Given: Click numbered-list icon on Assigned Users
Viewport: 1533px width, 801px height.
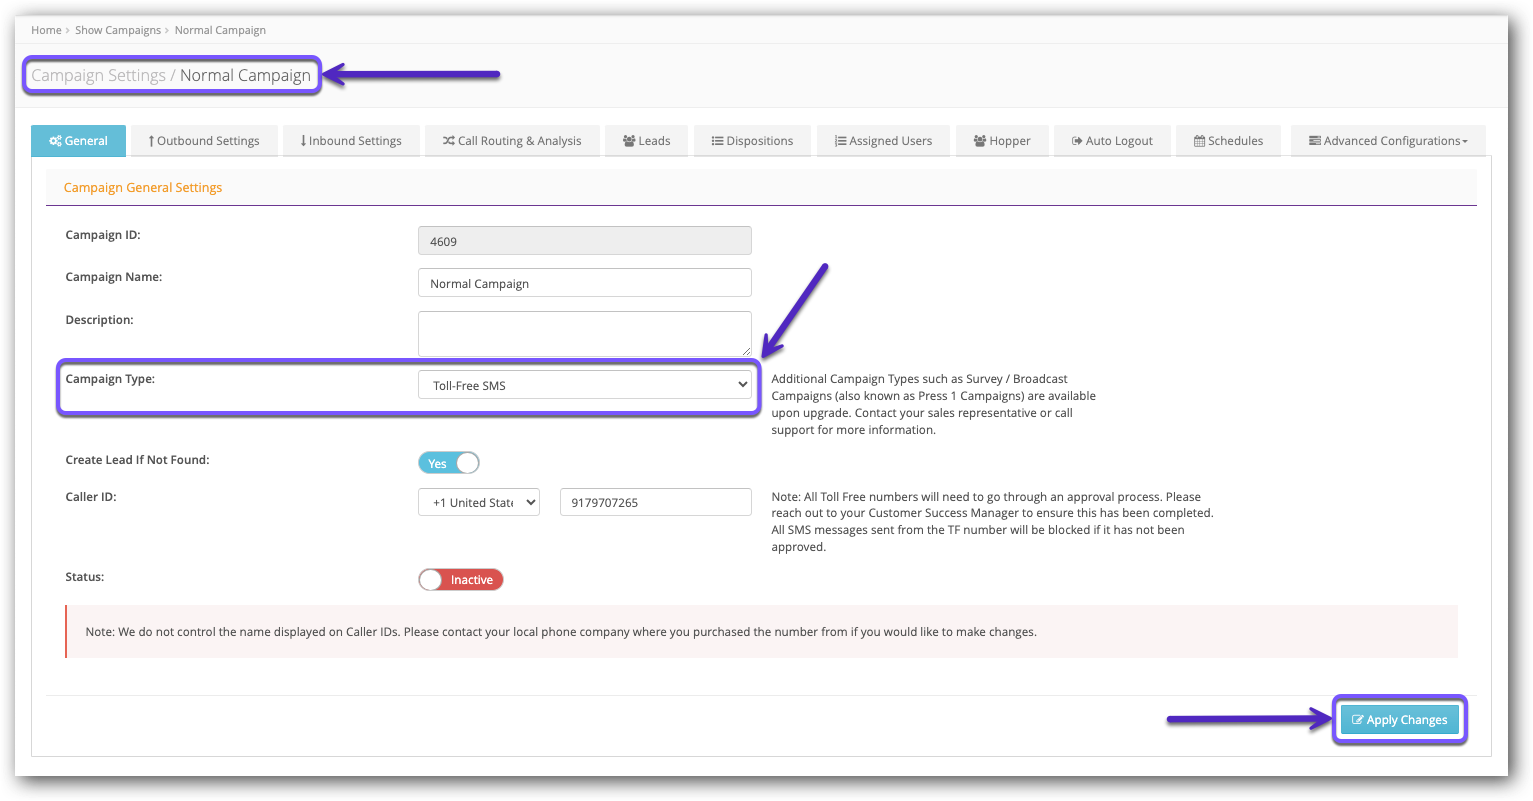Looking at the screenshot, I should point(841,141).
